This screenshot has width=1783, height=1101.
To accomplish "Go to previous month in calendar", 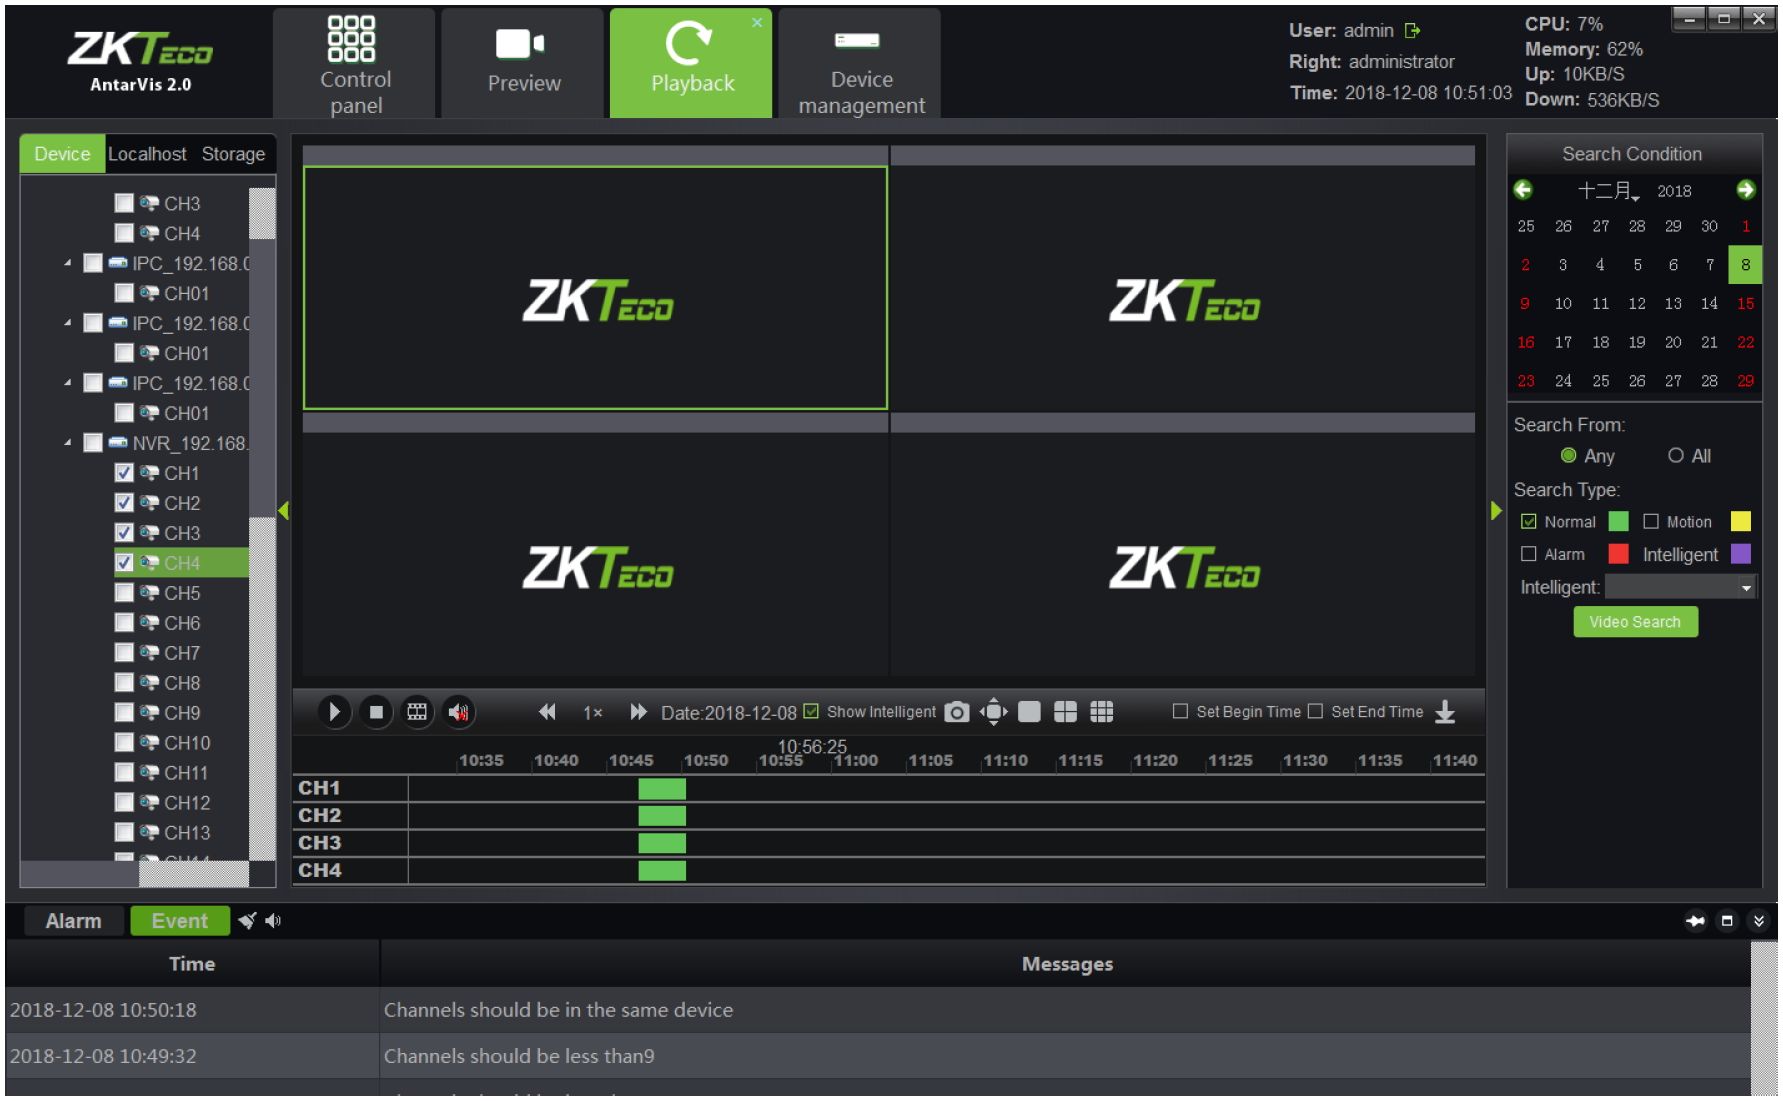I will (x=1523, y=190).
